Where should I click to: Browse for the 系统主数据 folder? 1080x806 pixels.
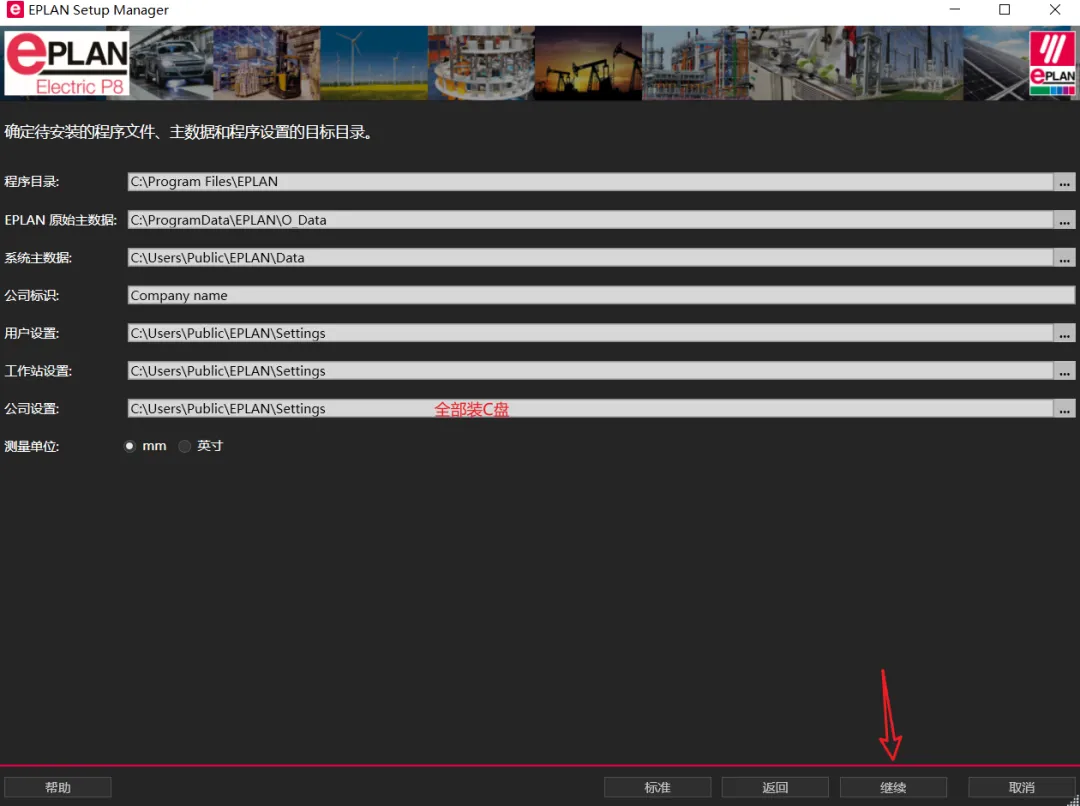point(1064,258)
